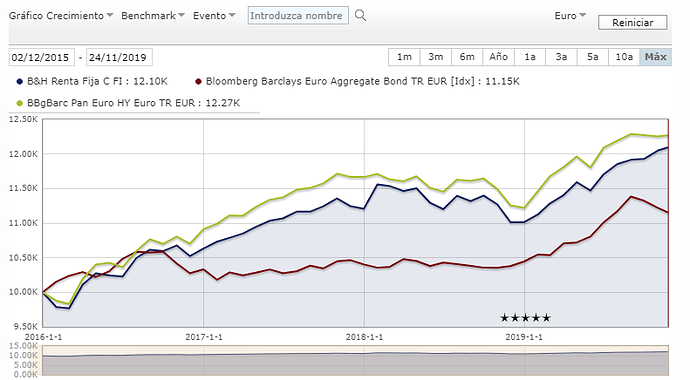
Task: Click the Reiniciar button
Action: pos(632,22)
